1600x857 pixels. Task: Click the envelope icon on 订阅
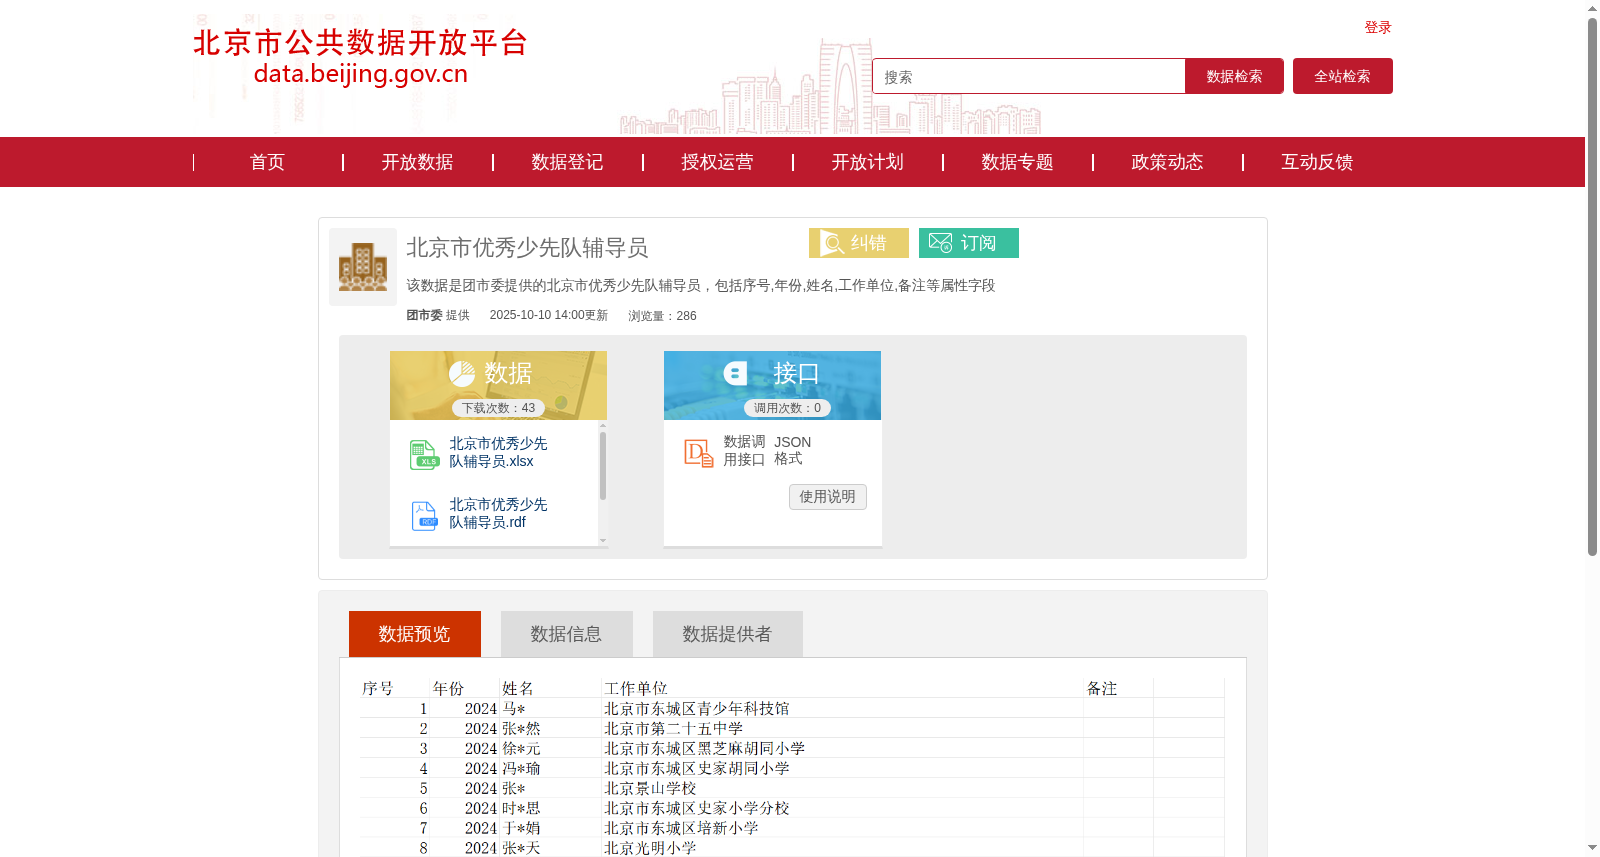click(940, 243)
